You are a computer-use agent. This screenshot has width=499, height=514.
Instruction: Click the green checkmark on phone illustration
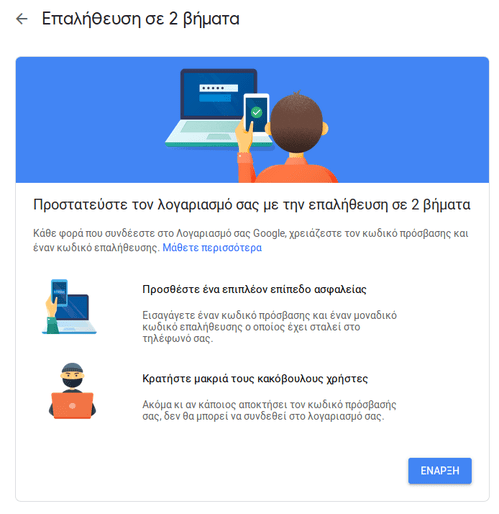tap(256, 112)
